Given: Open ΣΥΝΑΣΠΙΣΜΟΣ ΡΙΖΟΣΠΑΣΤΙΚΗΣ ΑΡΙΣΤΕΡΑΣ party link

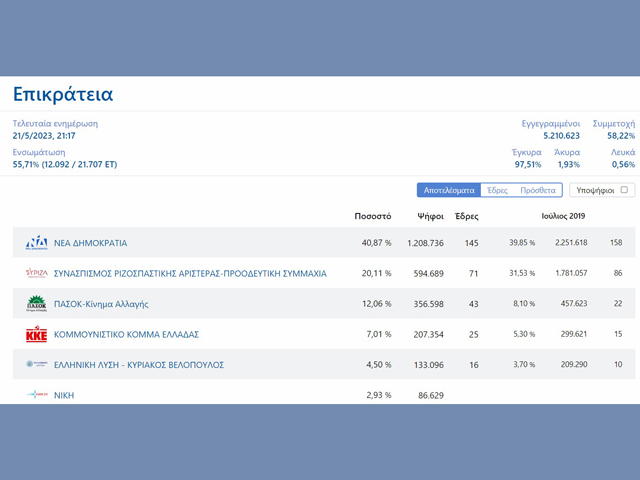Looking at the screenshot, I should (x=190, y=273).
